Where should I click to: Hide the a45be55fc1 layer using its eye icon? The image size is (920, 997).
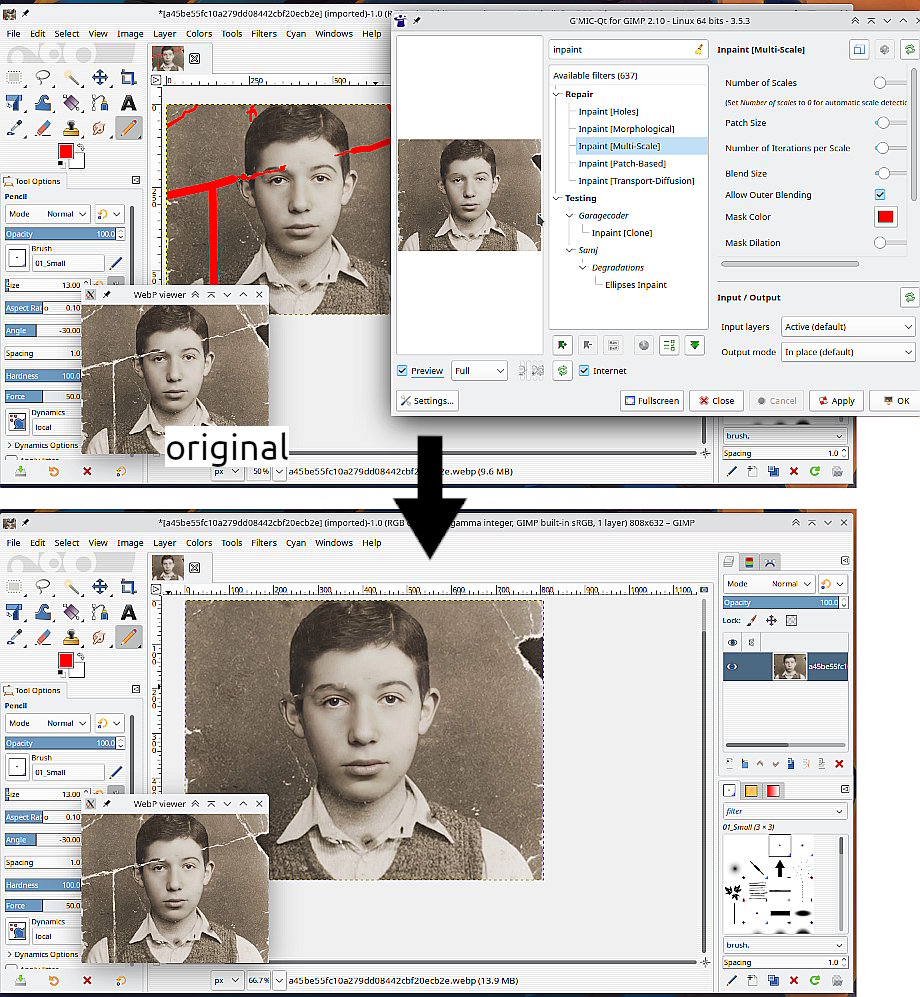click(733, 667)
